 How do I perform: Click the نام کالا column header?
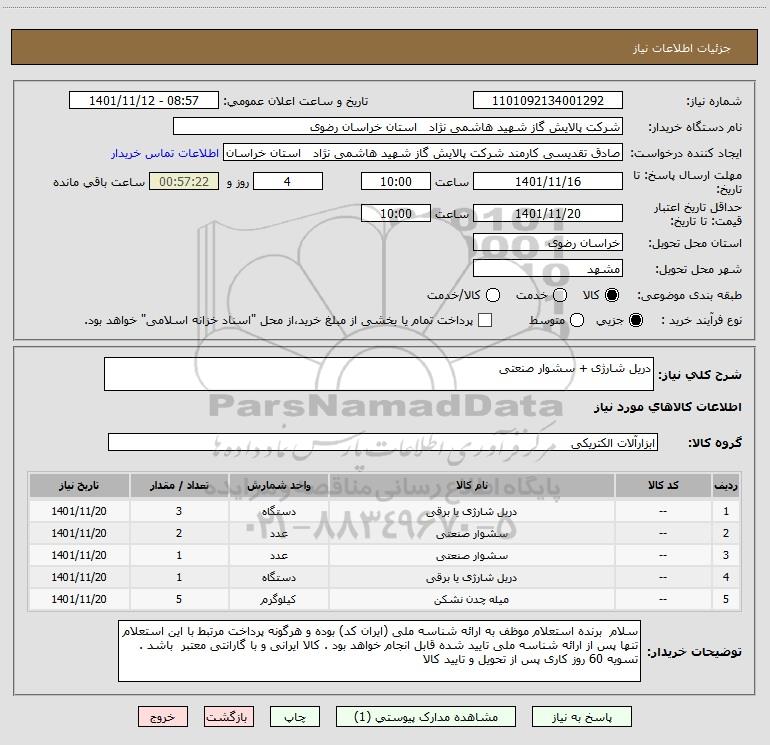tap(471, 485)
